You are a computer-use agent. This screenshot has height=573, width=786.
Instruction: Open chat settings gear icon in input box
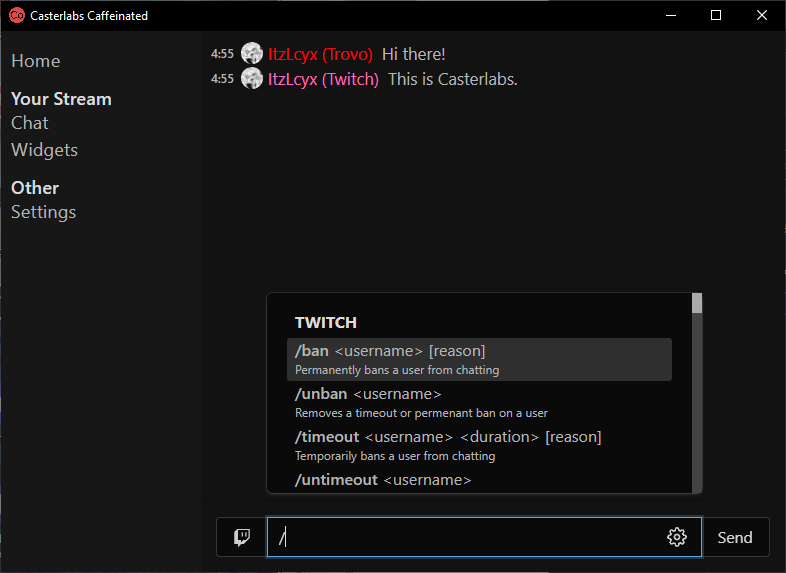pos(677,537)
